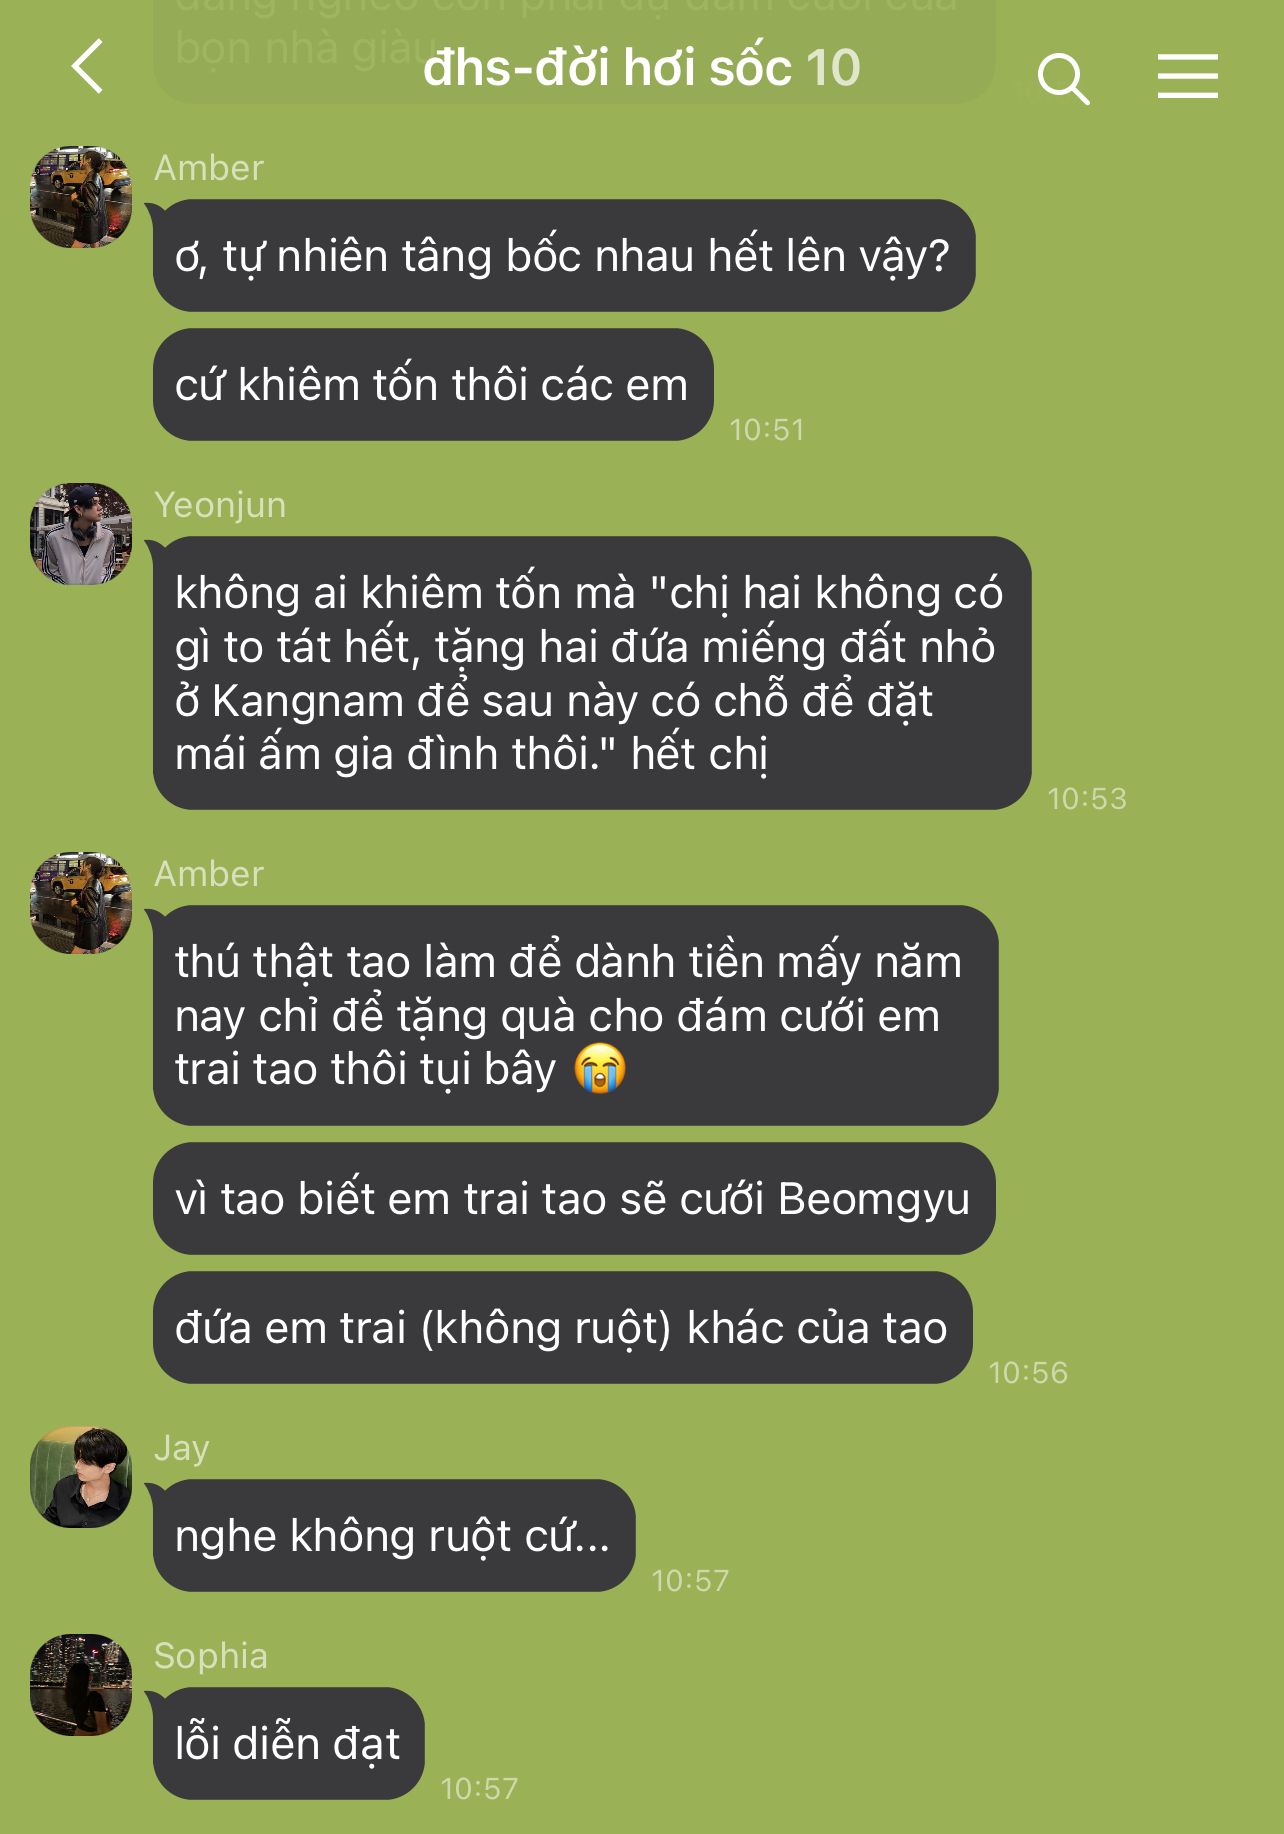Viewport: 1284px width, 1834px height.
Task: Tap the crying emoji in Amber's message
Action: (600, 1068)
